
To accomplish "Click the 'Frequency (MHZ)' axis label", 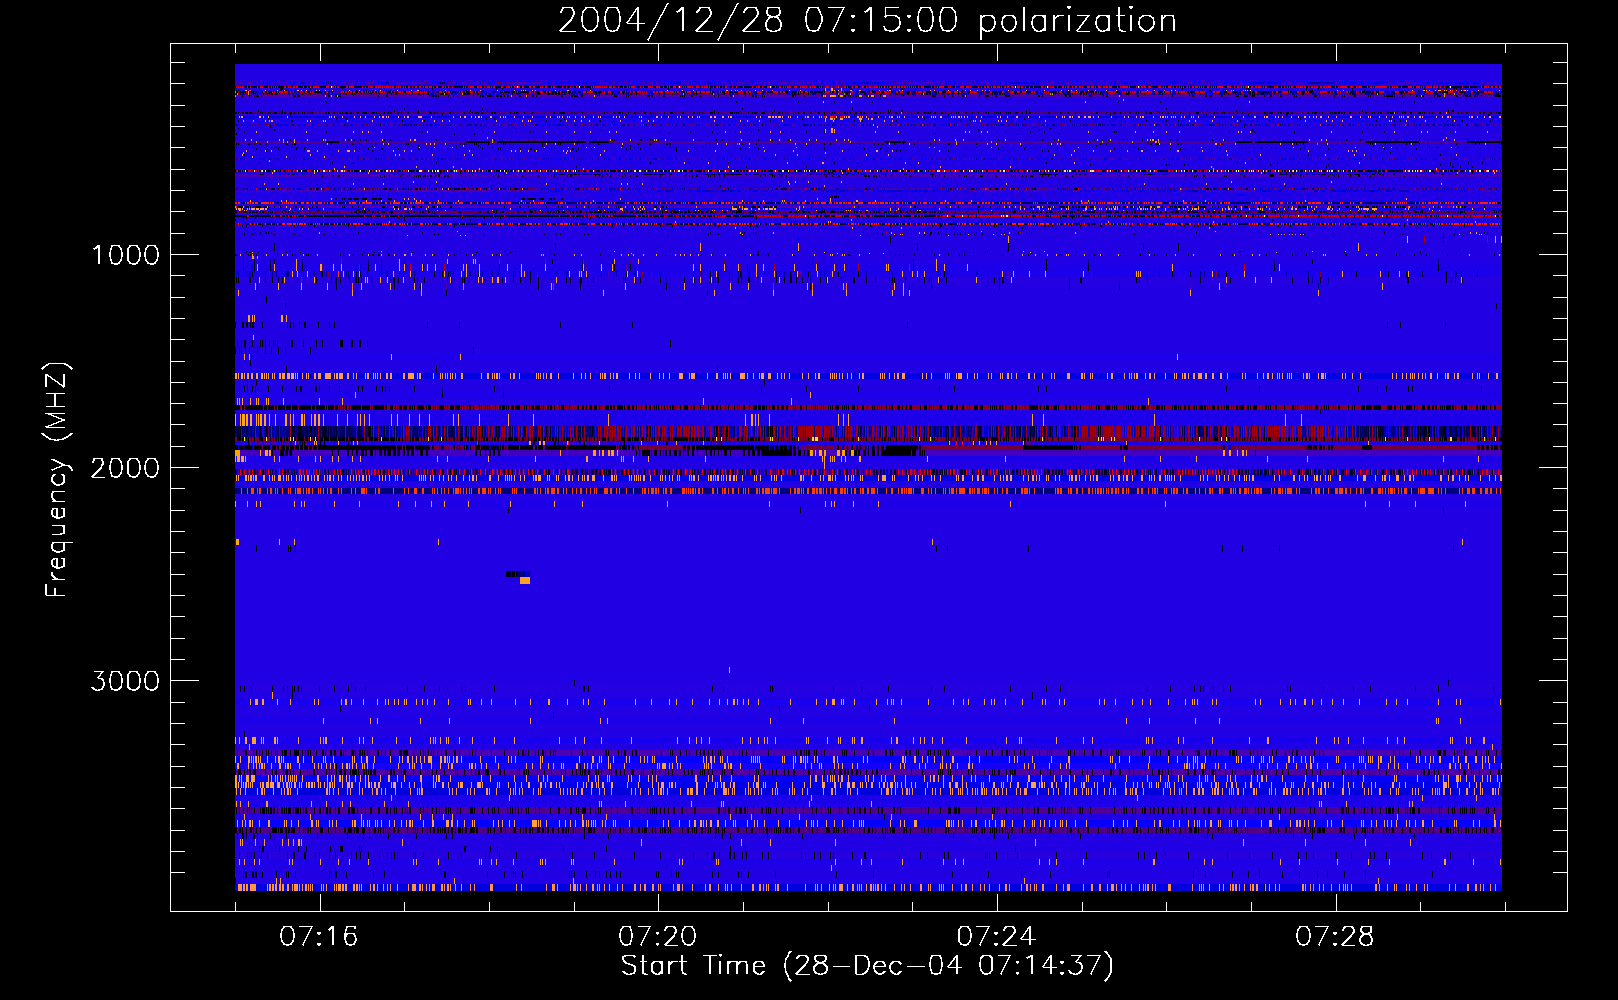I will 57,480.
